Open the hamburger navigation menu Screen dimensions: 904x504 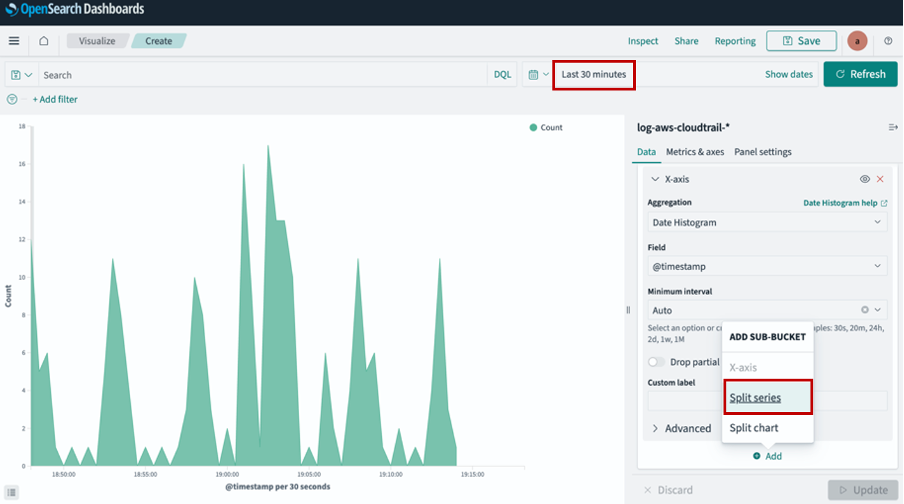(14, 41)
